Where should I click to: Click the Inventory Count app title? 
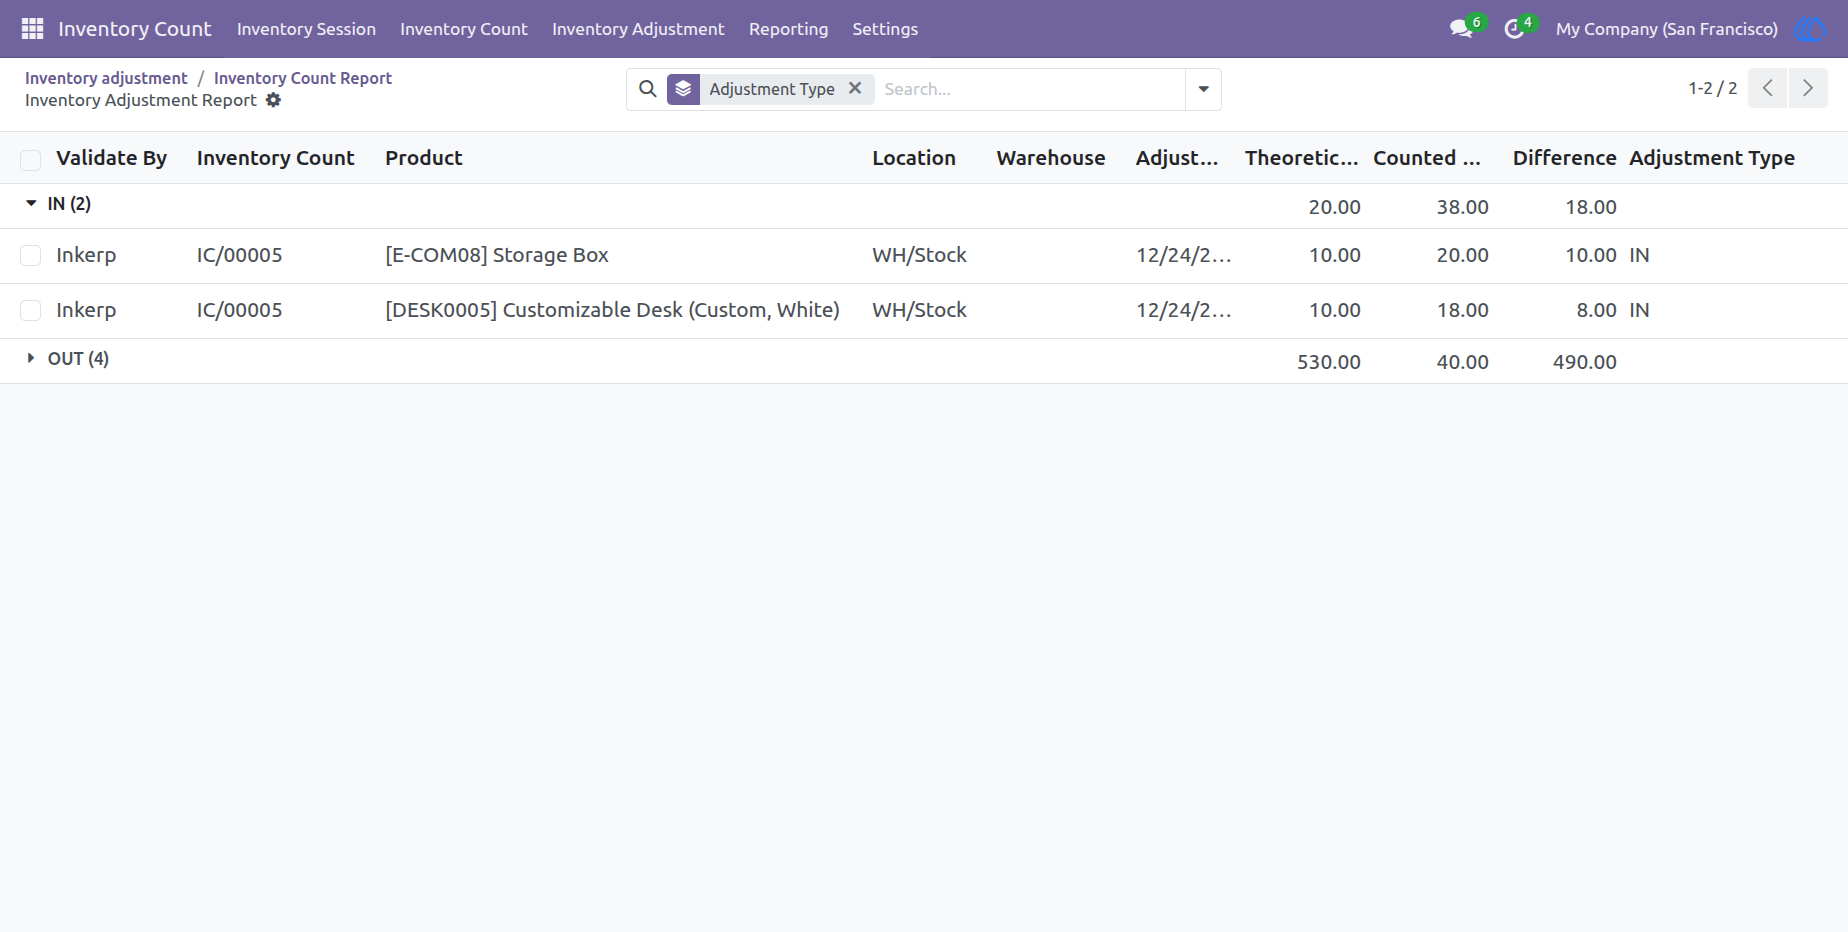(x=135, y=29)
